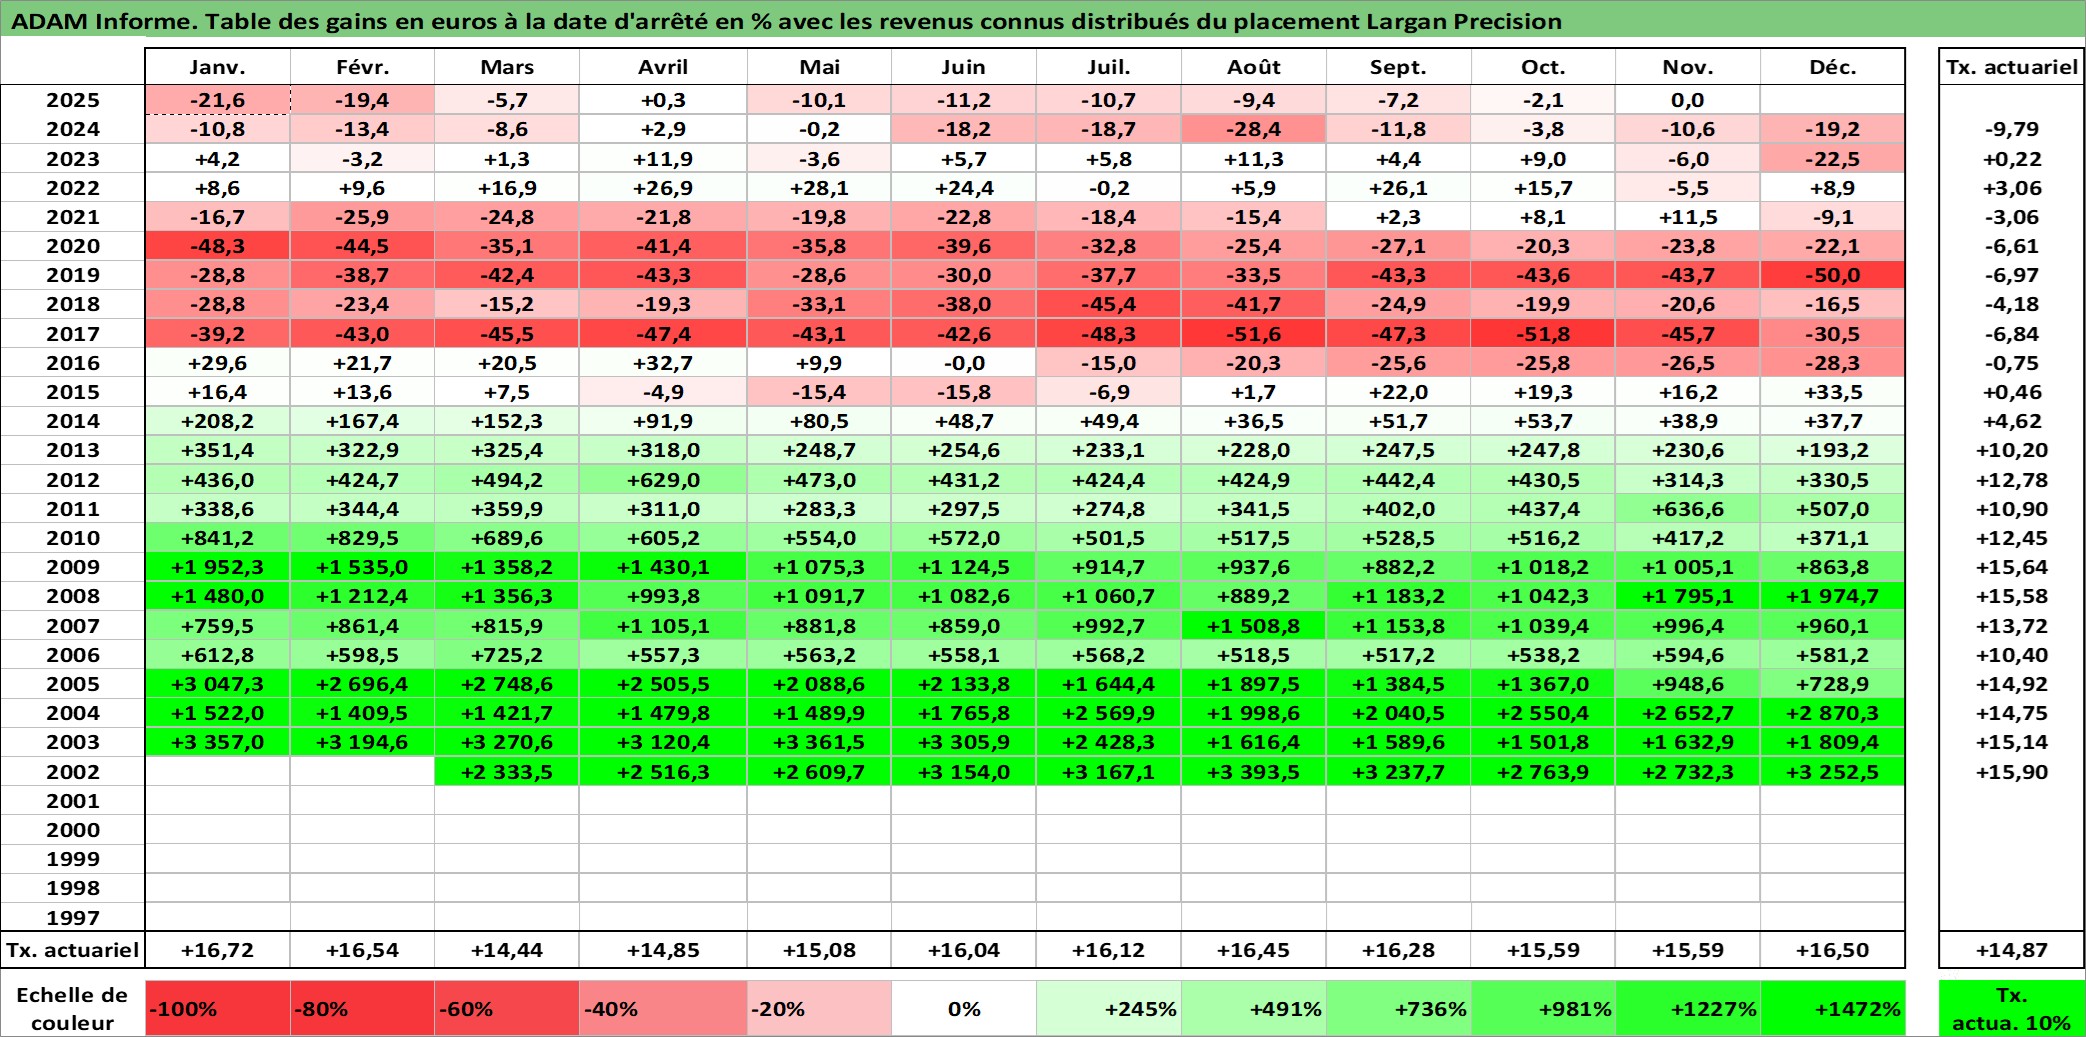Click the +3 047,3 cell in 2005

(x=217, y=684)
